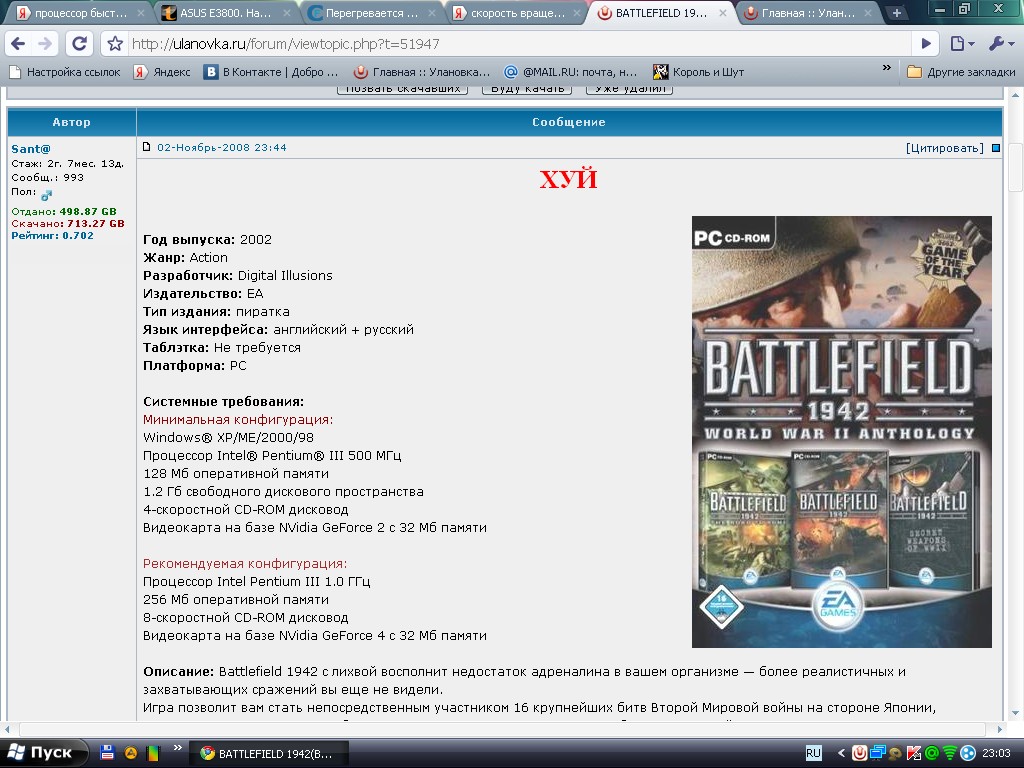Click the small post icon before the date
Viewport: 1024px width, 768px height.
(147, 147)
